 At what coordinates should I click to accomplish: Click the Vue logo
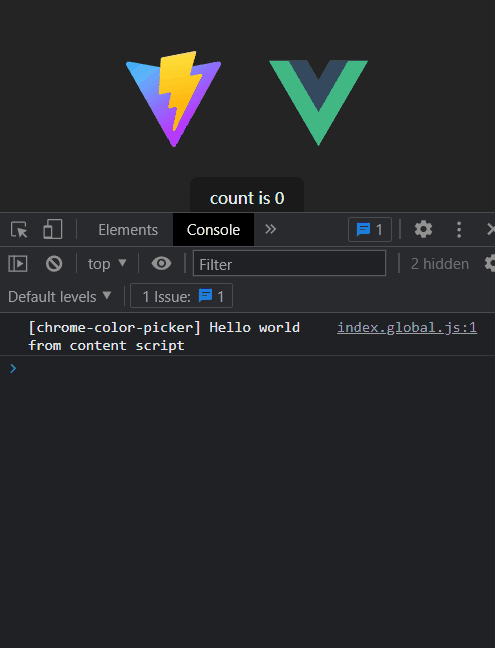[x=318, y=103]
